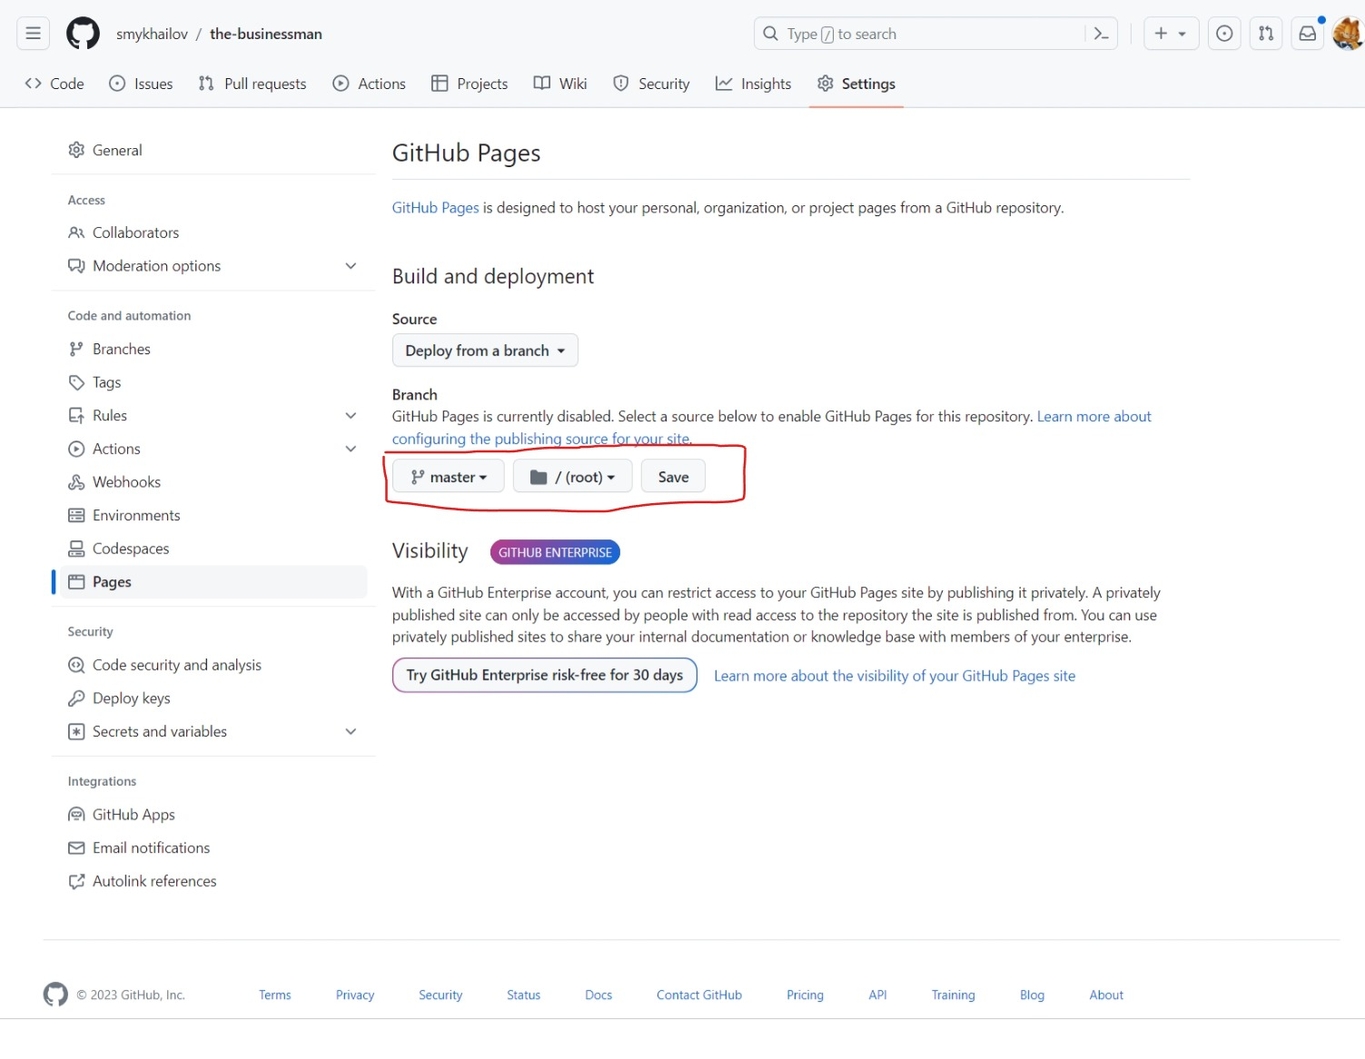Expand Secrets and variables section

click(213, 731)
